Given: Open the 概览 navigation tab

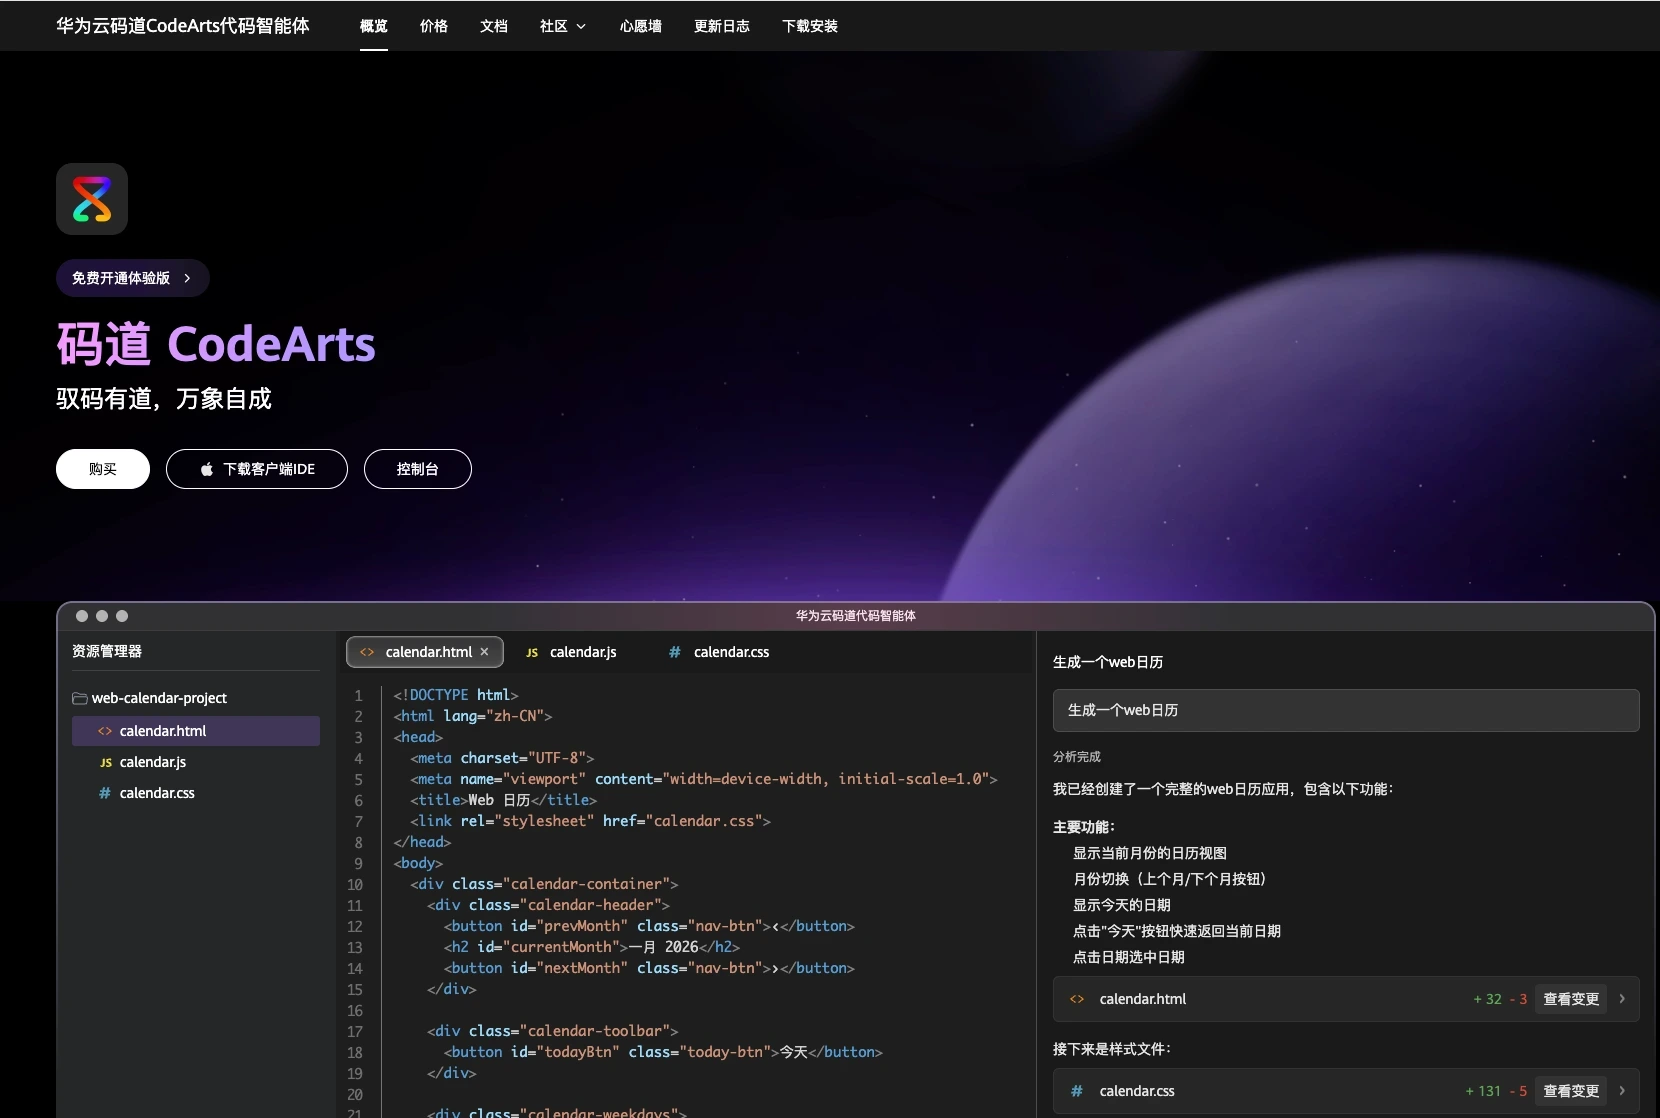Looking at the screenshot, I should click(374, 26).
